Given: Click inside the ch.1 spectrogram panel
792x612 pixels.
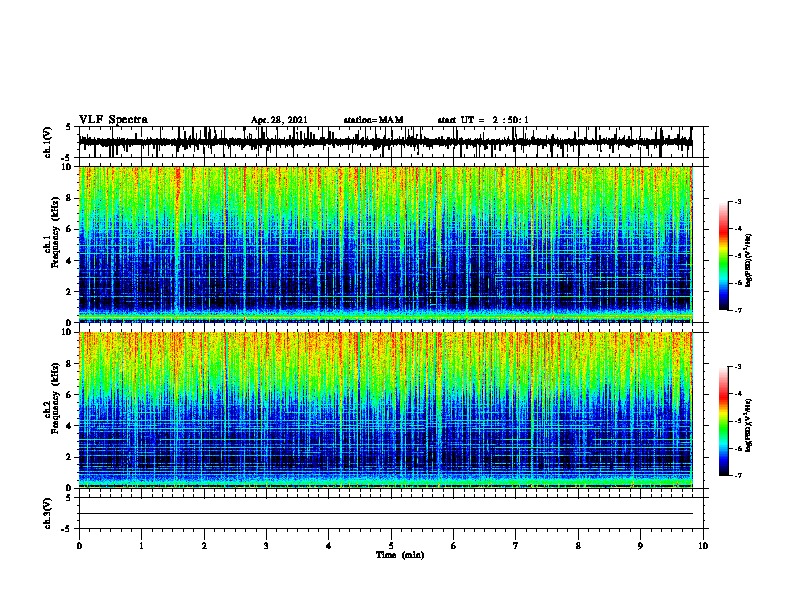Looking at the screenshot, I should [x=386, y=244].
